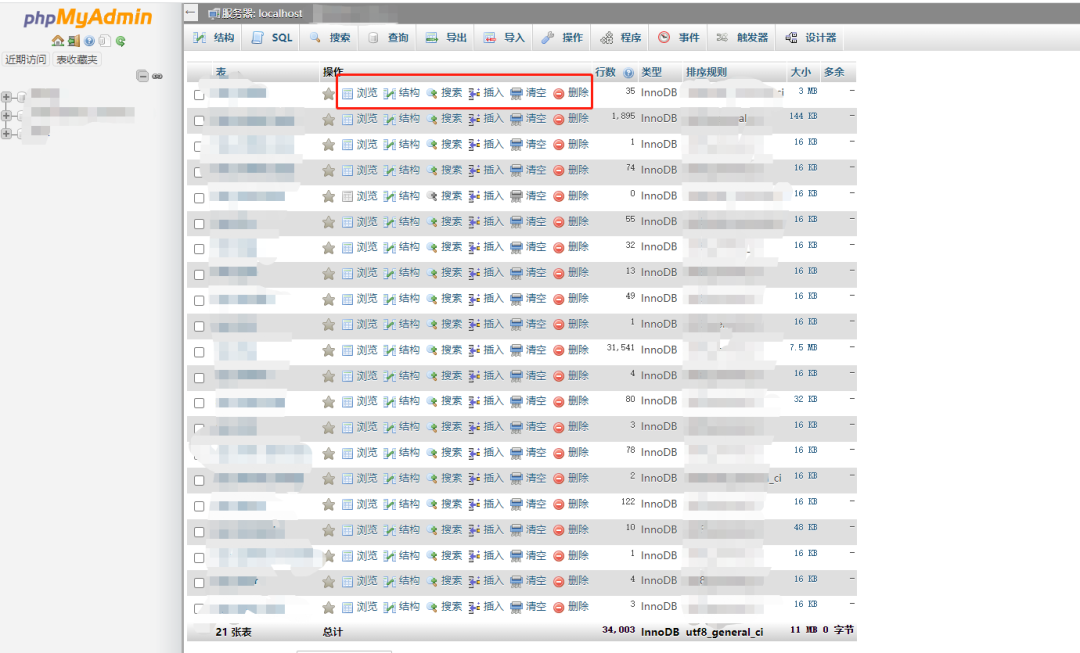1080x653 pixels.
Task: Click the collapse all minus icon in sidebar
Action: (x=143, y=76)
